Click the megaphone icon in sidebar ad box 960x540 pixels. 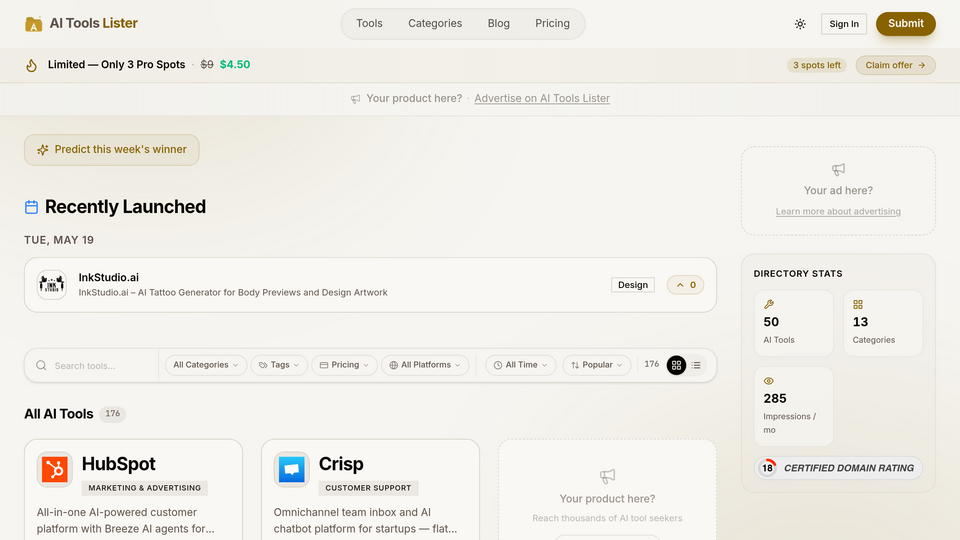pos(838,169)
